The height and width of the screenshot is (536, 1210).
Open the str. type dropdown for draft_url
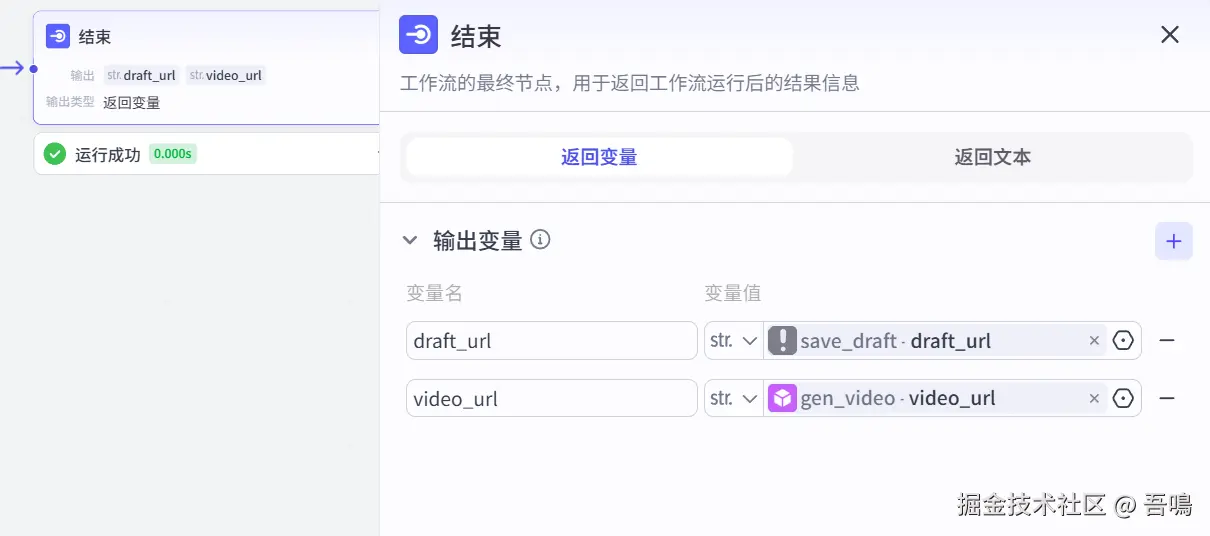[734, 341]
